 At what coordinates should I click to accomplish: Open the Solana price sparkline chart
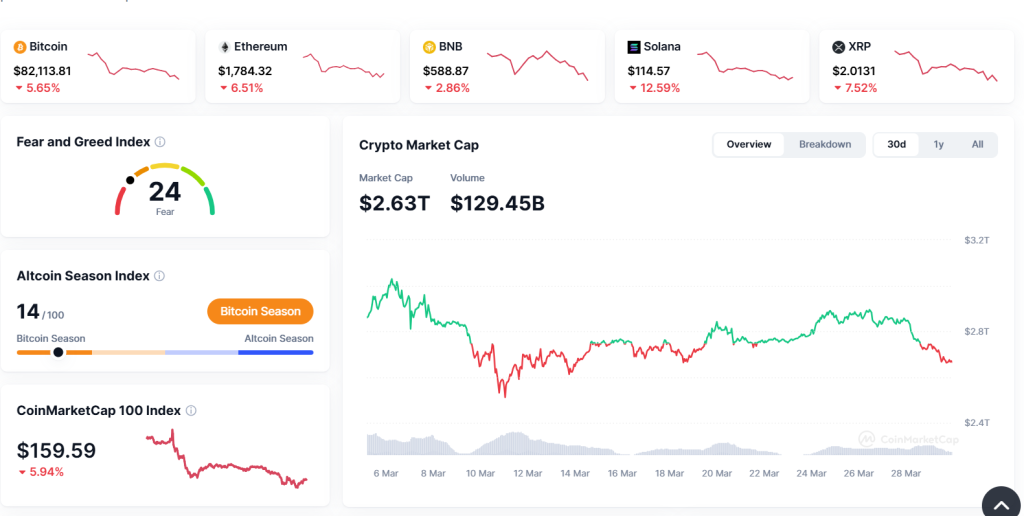pos(744,65)
